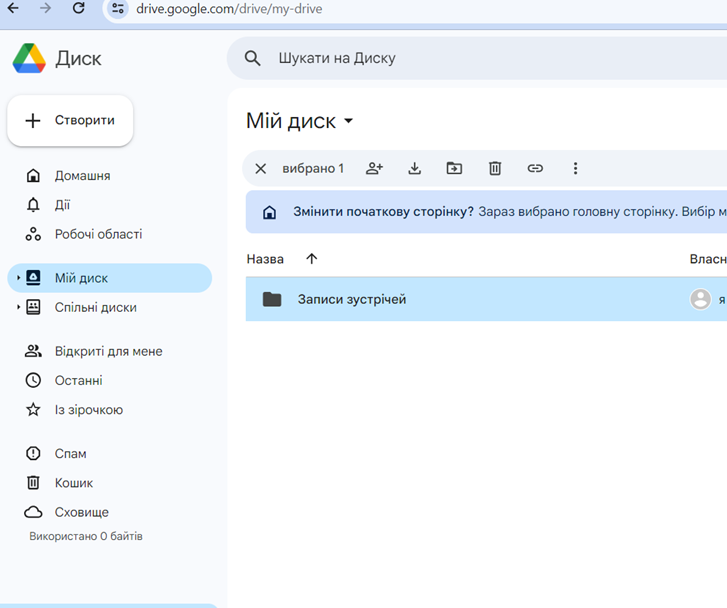727x608 pixels.
Task: Click the browser back arrow
Action: click(x=13, y=8)
